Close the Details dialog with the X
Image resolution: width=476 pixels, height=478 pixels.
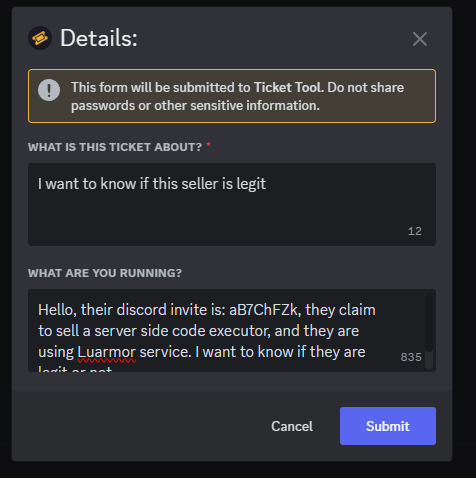pyautogui.click(x=420, y=39)
